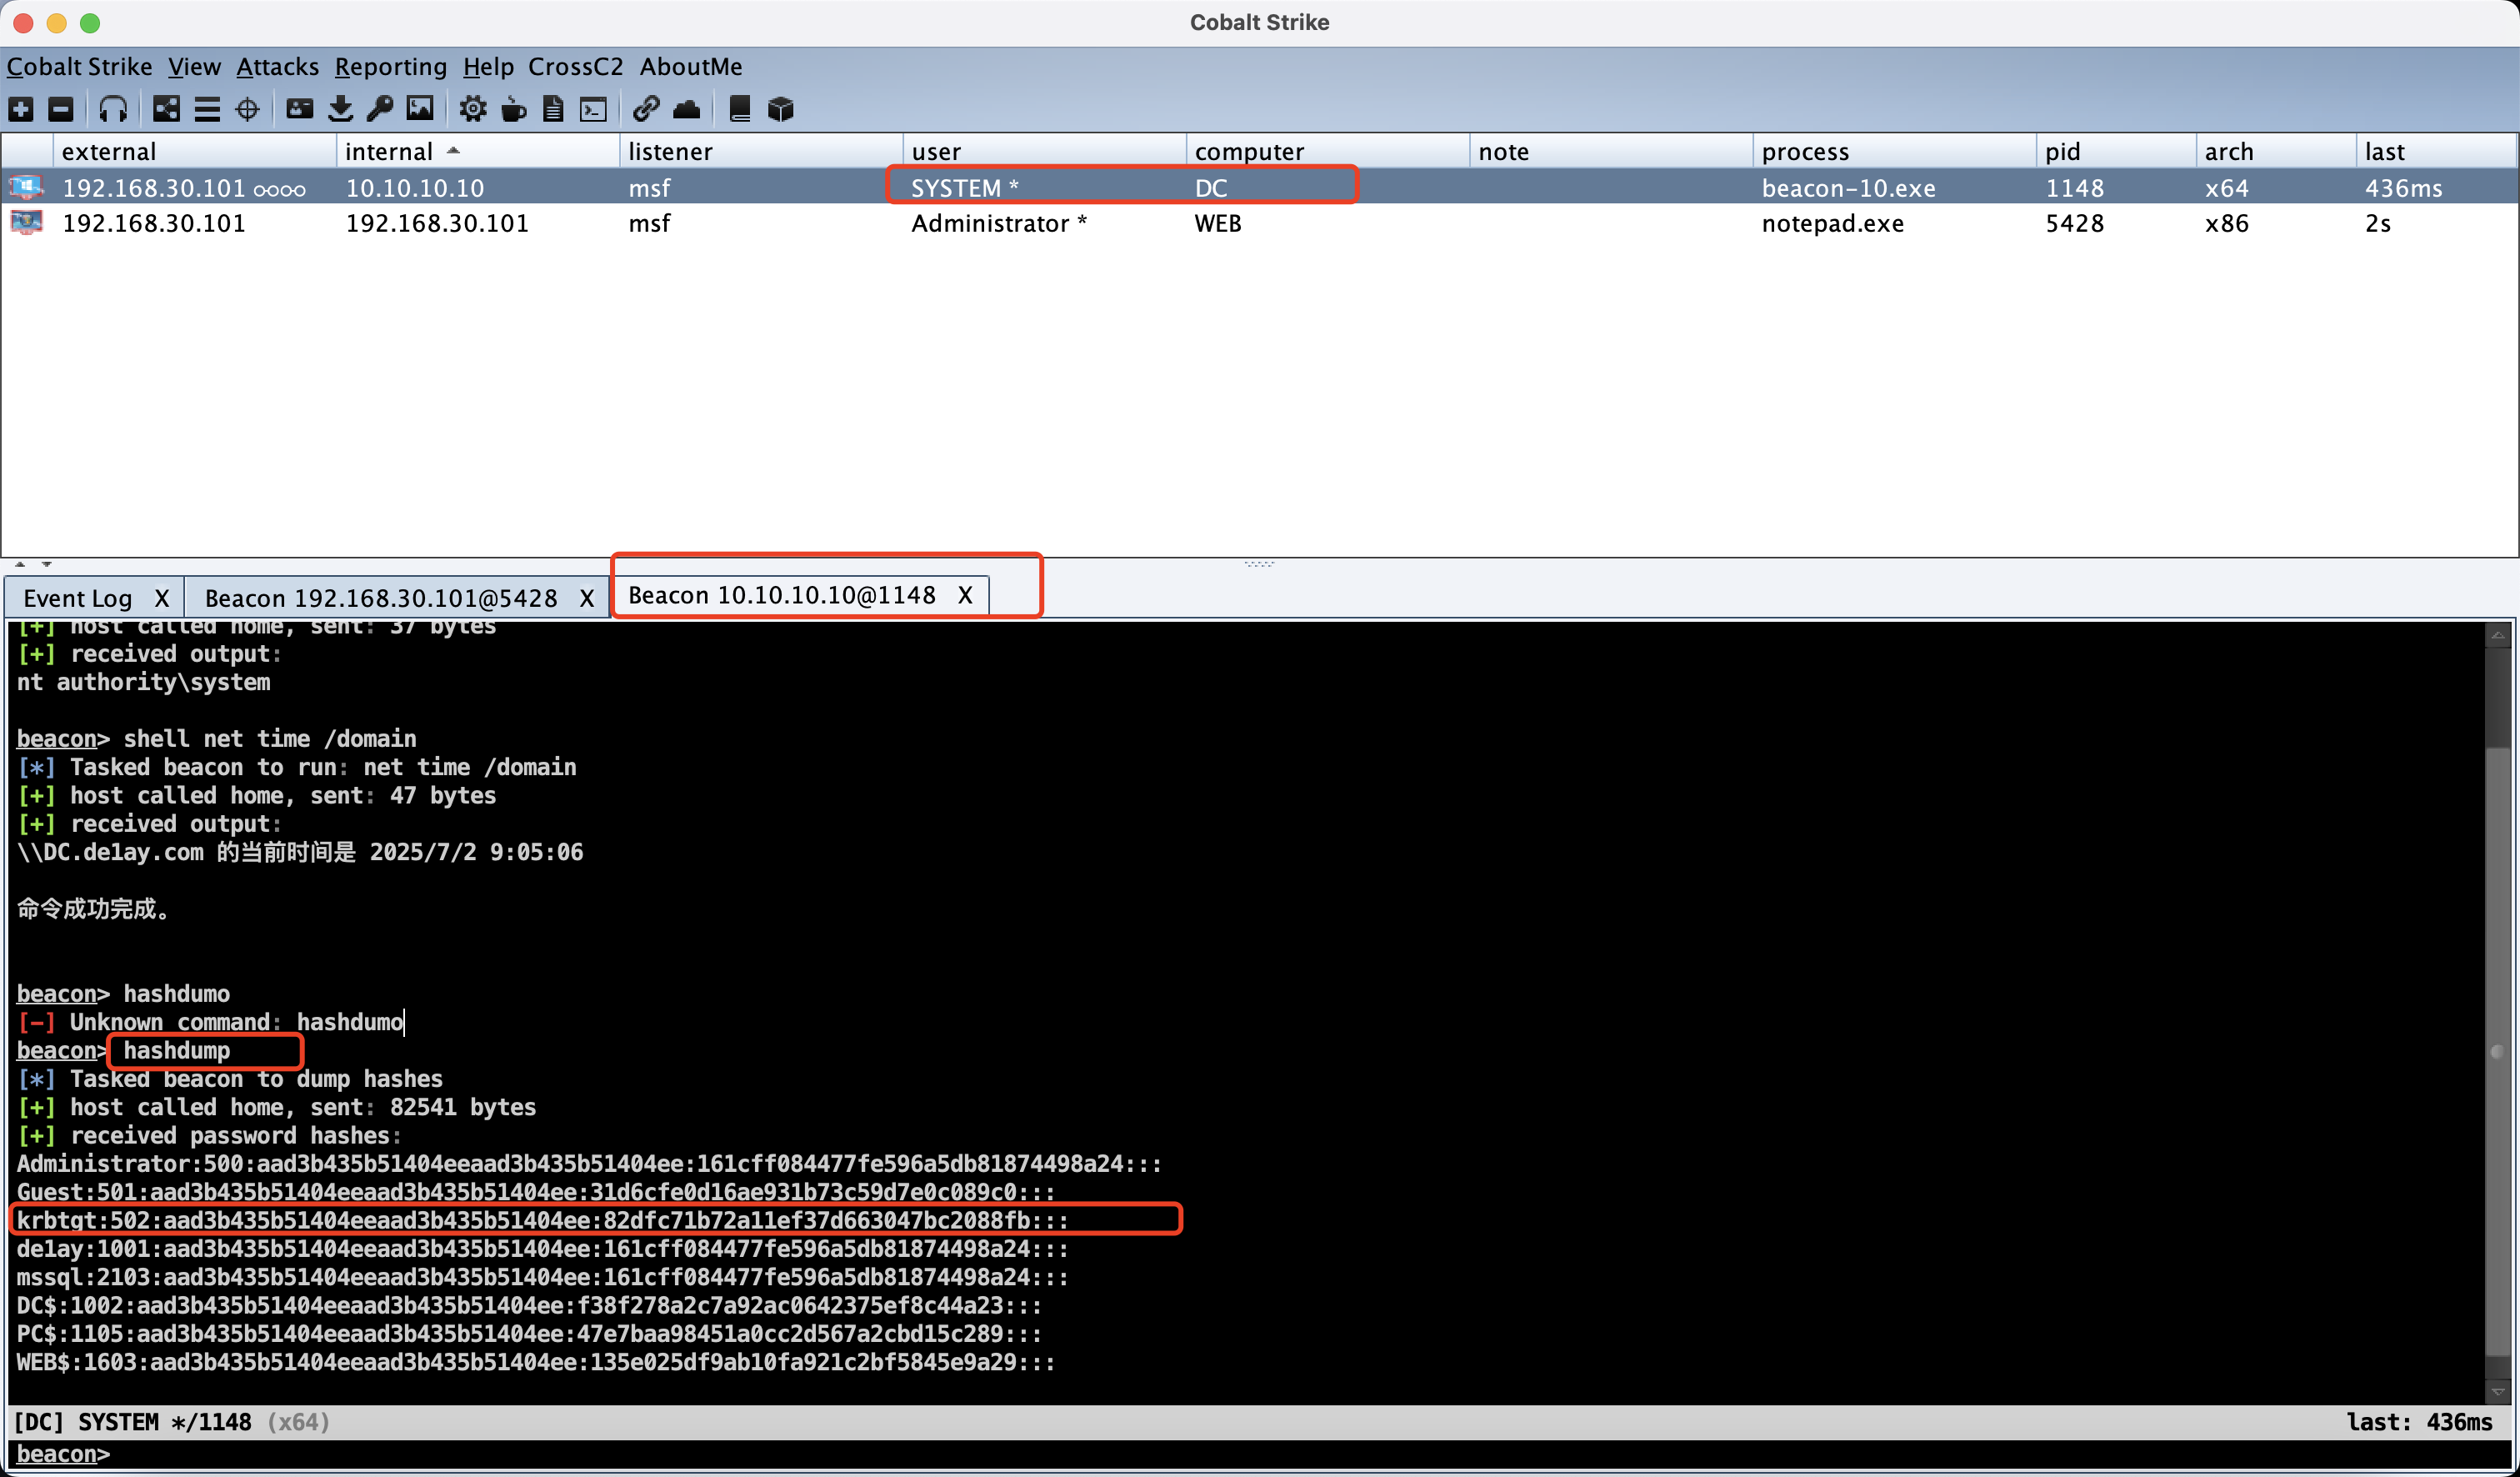Open downloaded files arrow icon
Viewport: 2520px width, 1477px height.
coord(340,109)
